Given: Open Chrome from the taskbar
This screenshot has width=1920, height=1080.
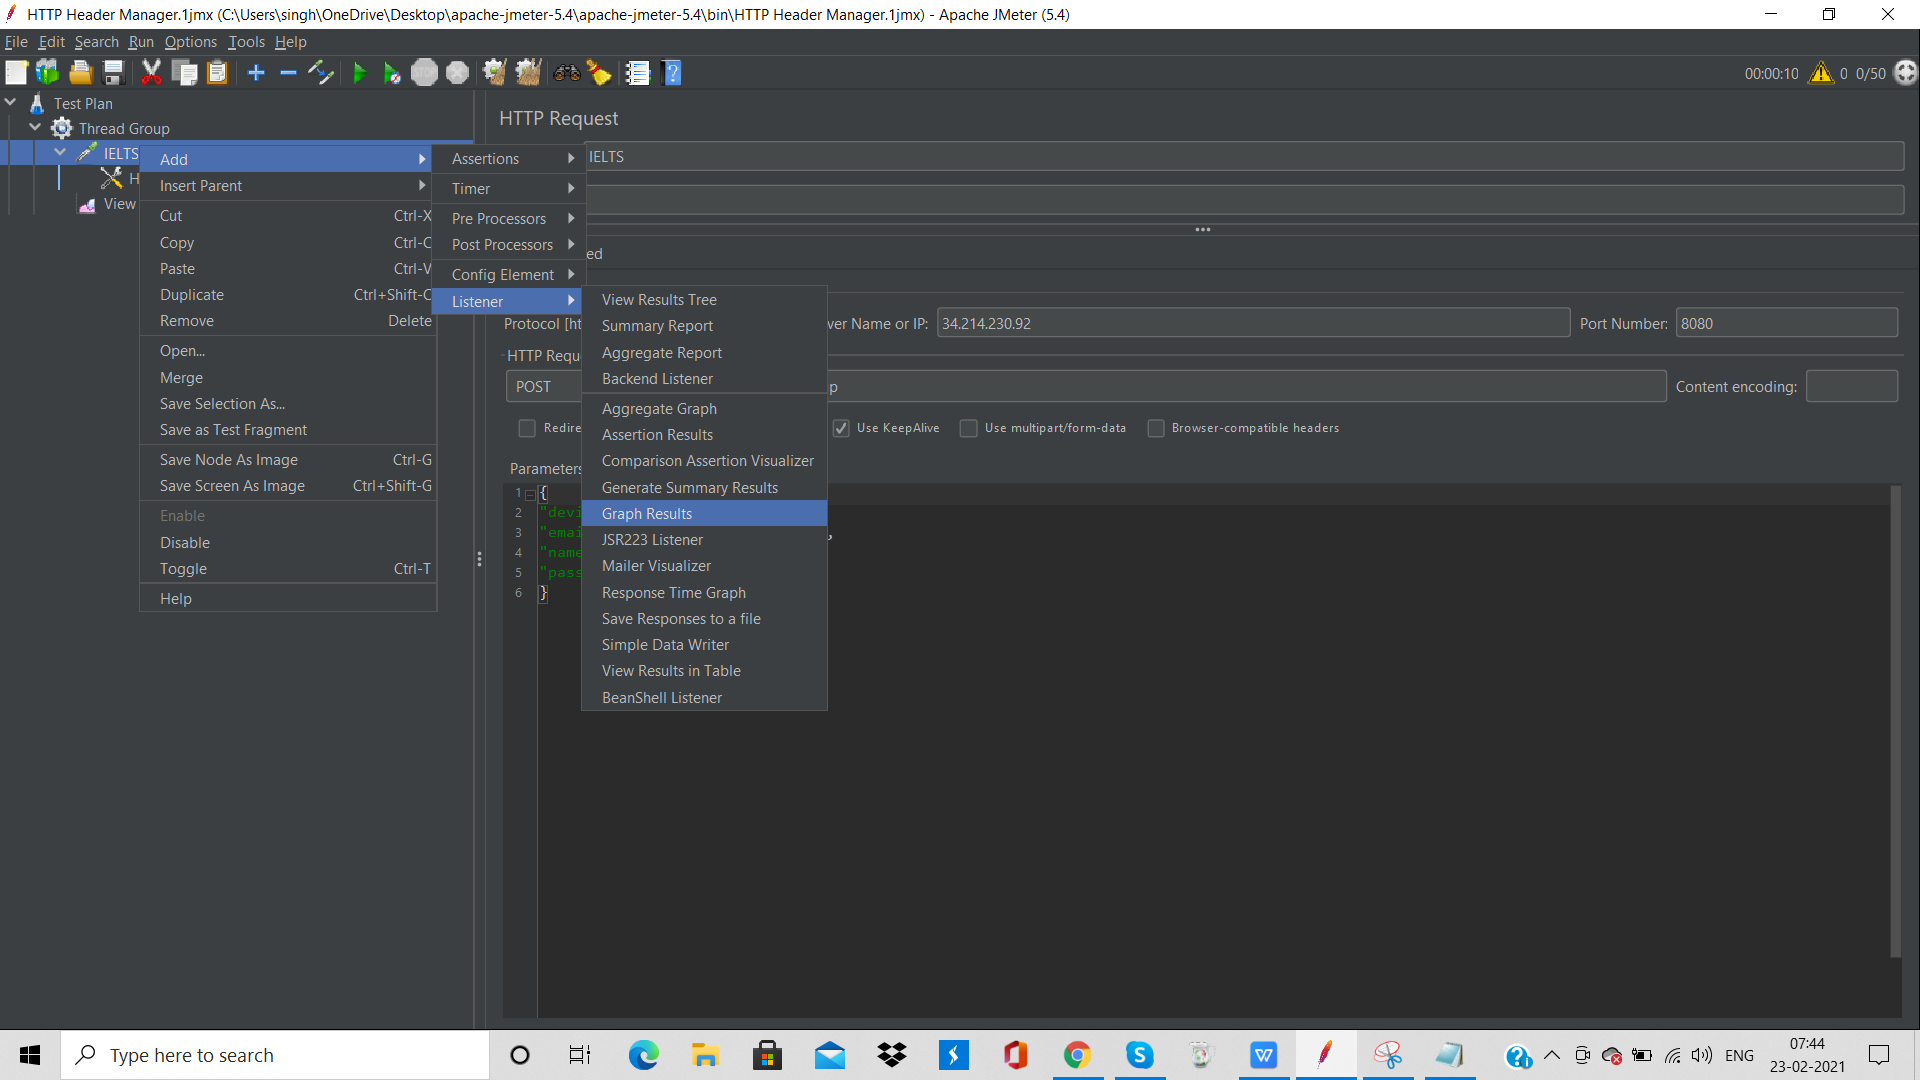Looking at the screenshot, I should [1077, 1055].
